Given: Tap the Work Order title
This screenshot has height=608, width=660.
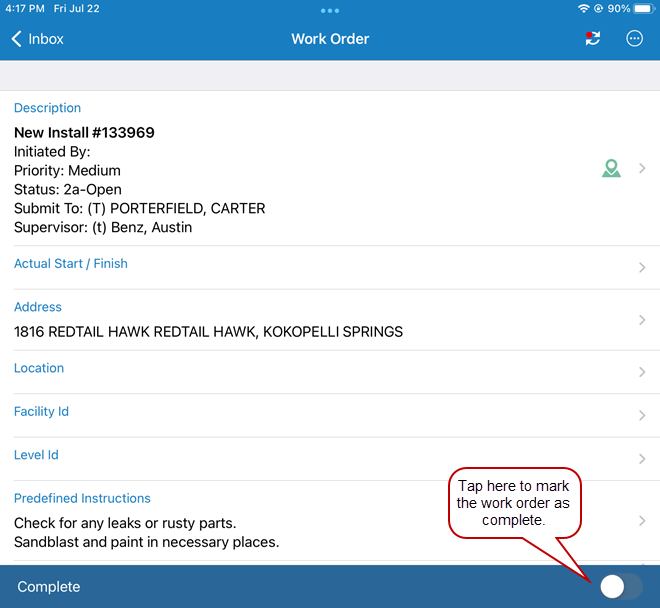Looking at the screenshot, I should 330,39.
